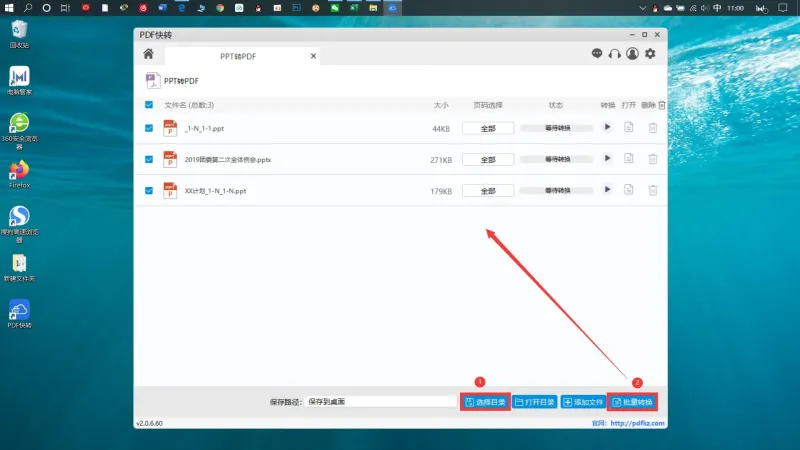Open Task View on the taskbar
800x450 pixels.
point(65,8)
